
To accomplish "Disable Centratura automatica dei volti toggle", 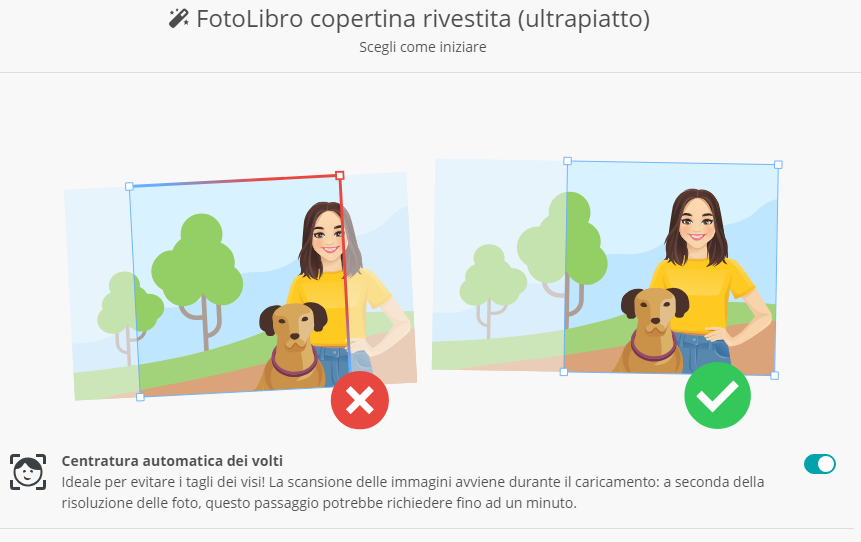I will coord(820,464).
